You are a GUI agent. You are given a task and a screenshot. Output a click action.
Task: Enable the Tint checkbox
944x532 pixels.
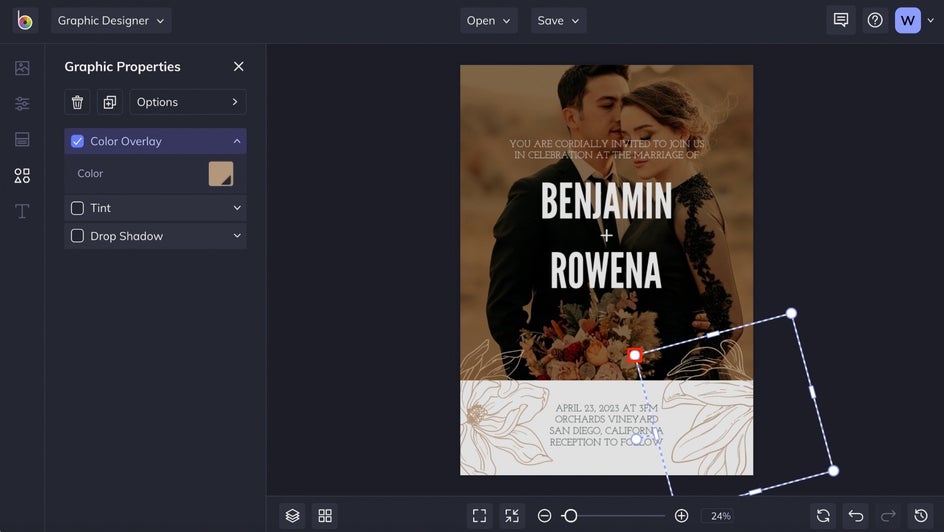pyautogui.click(x=77, y=208)
